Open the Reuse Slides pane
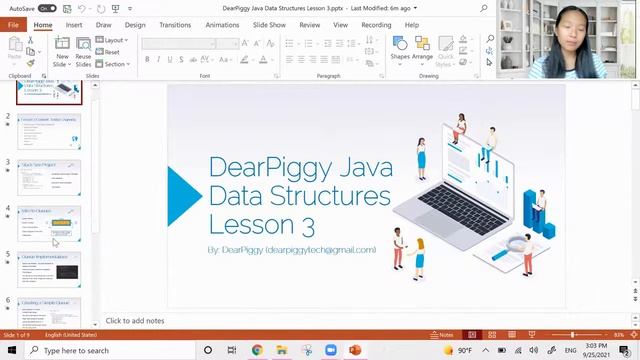 pos(83,51)
